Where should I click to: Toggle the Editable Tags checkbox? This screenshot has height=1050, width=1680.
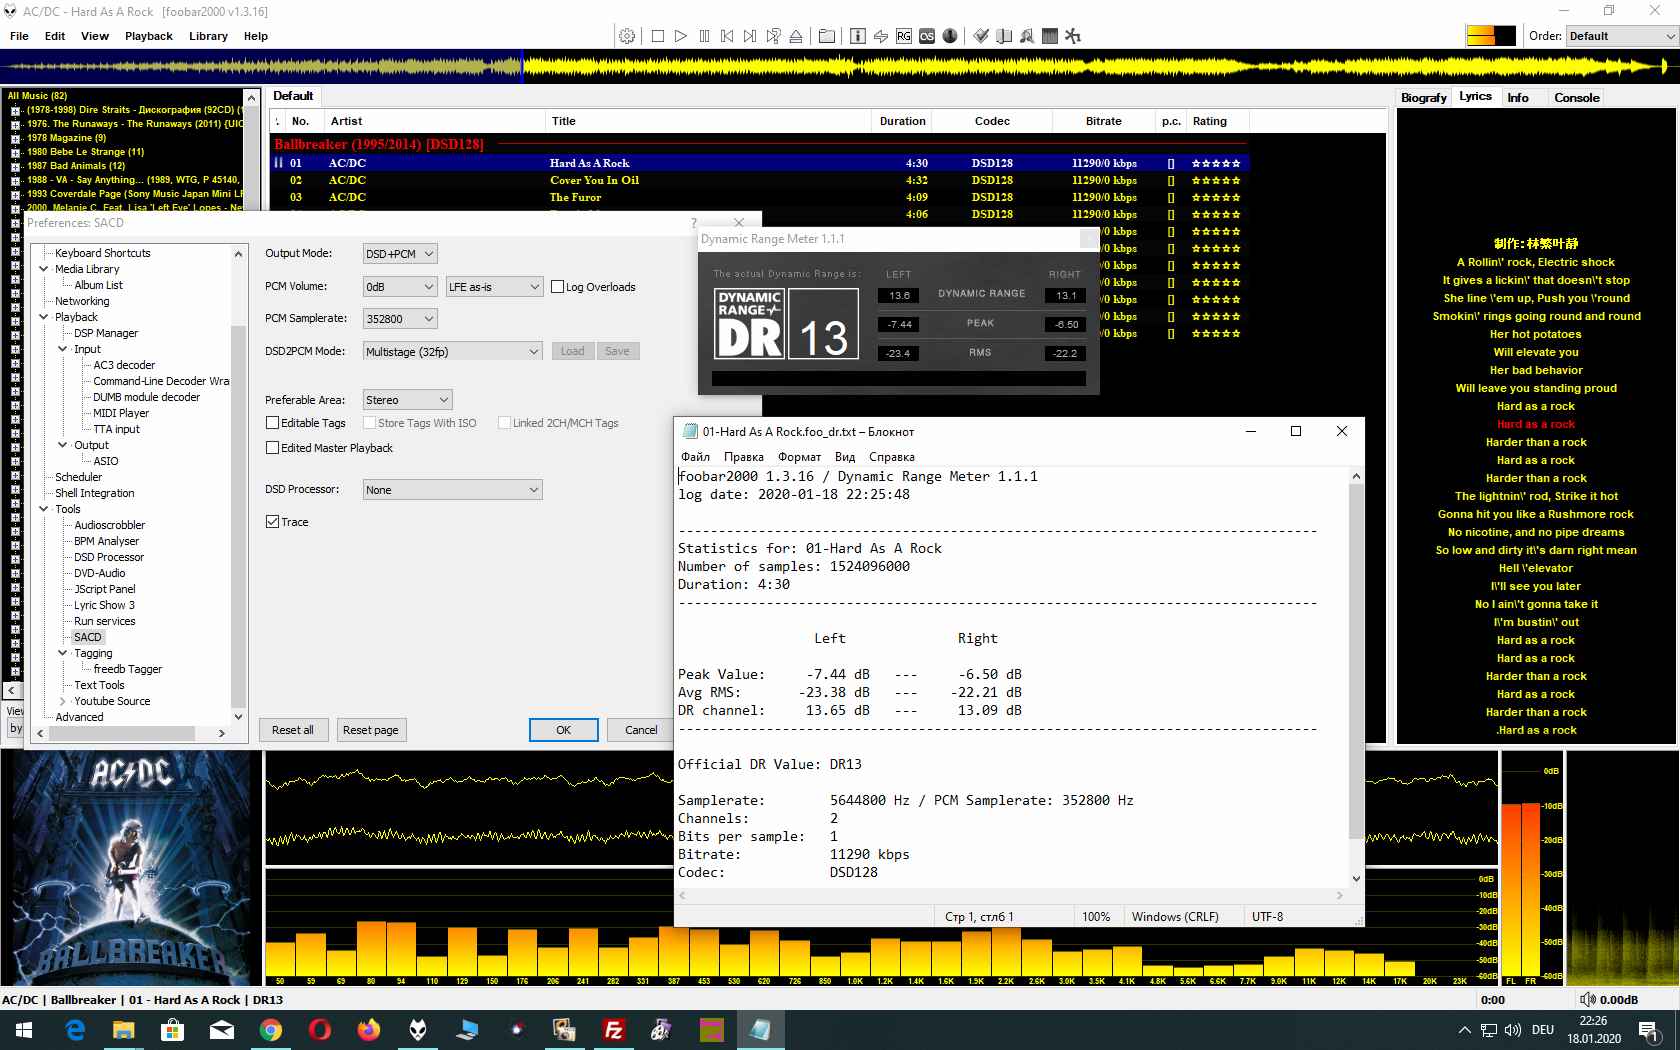pyautogui.click(x=272, y=423)
